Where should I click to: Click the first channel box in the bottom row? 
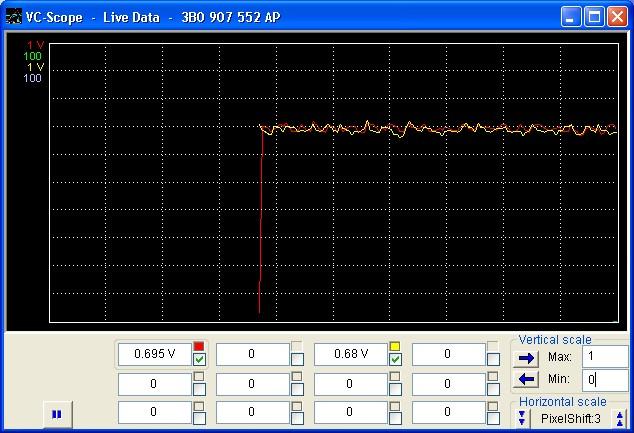coord(154,412)
